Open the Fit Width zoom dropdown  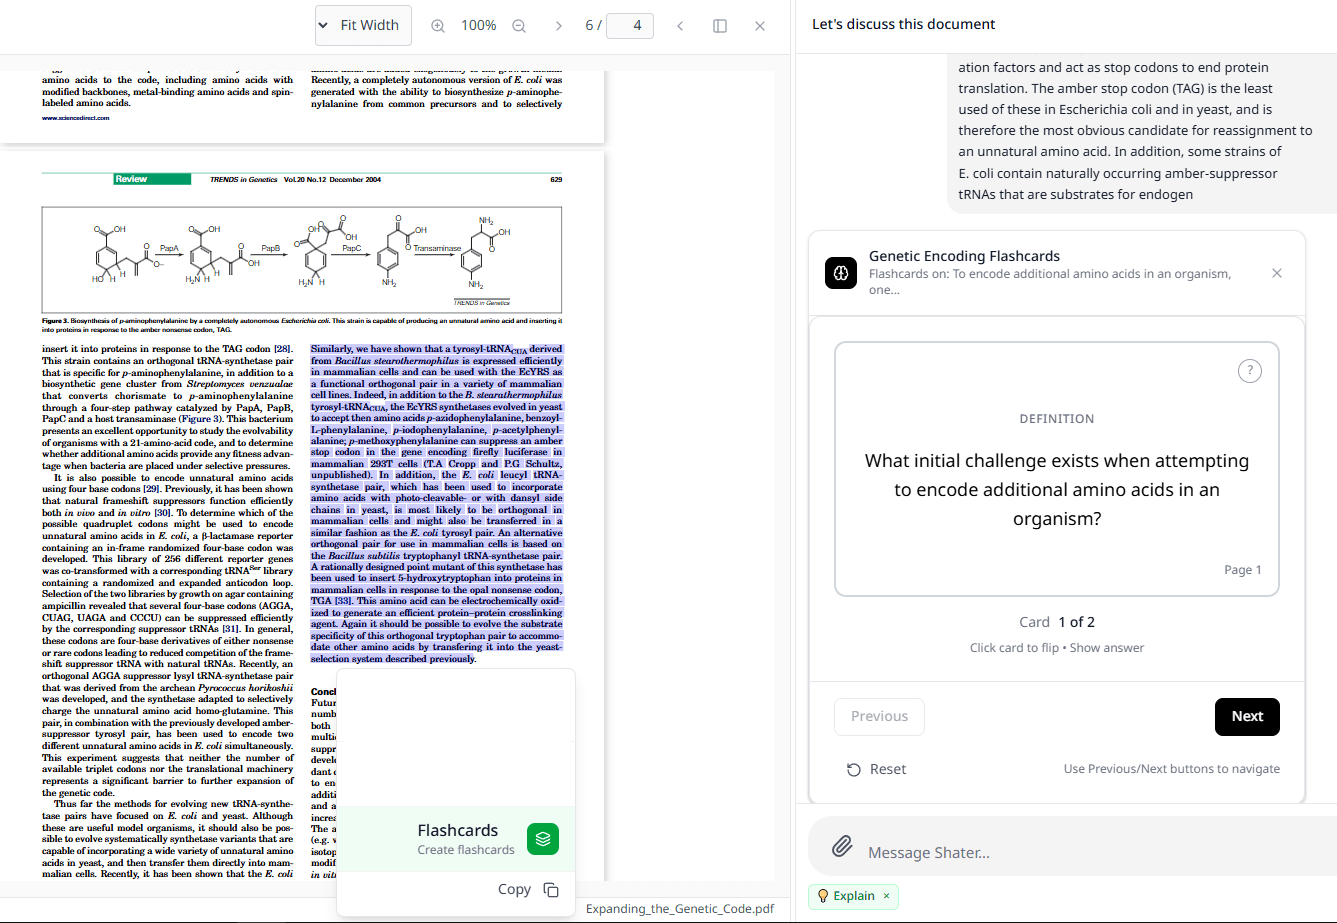coord(363,25)
